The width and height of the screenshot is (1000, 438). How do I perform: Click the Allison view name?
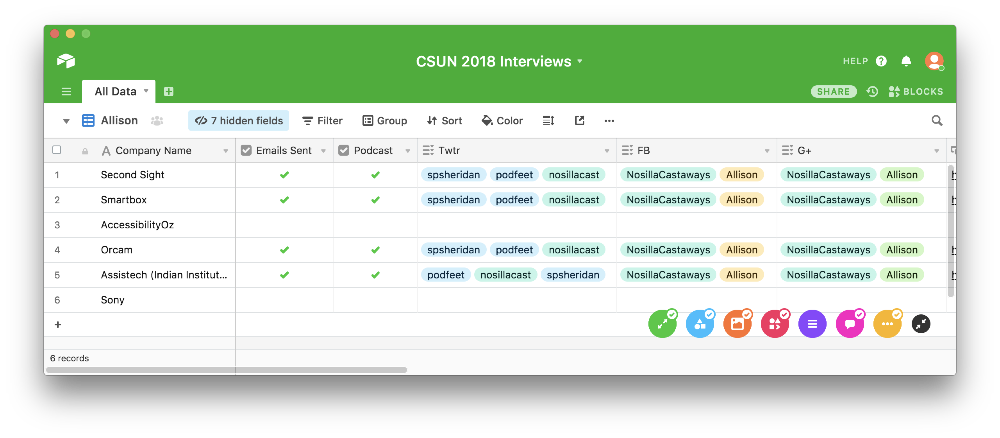point(119,120)
